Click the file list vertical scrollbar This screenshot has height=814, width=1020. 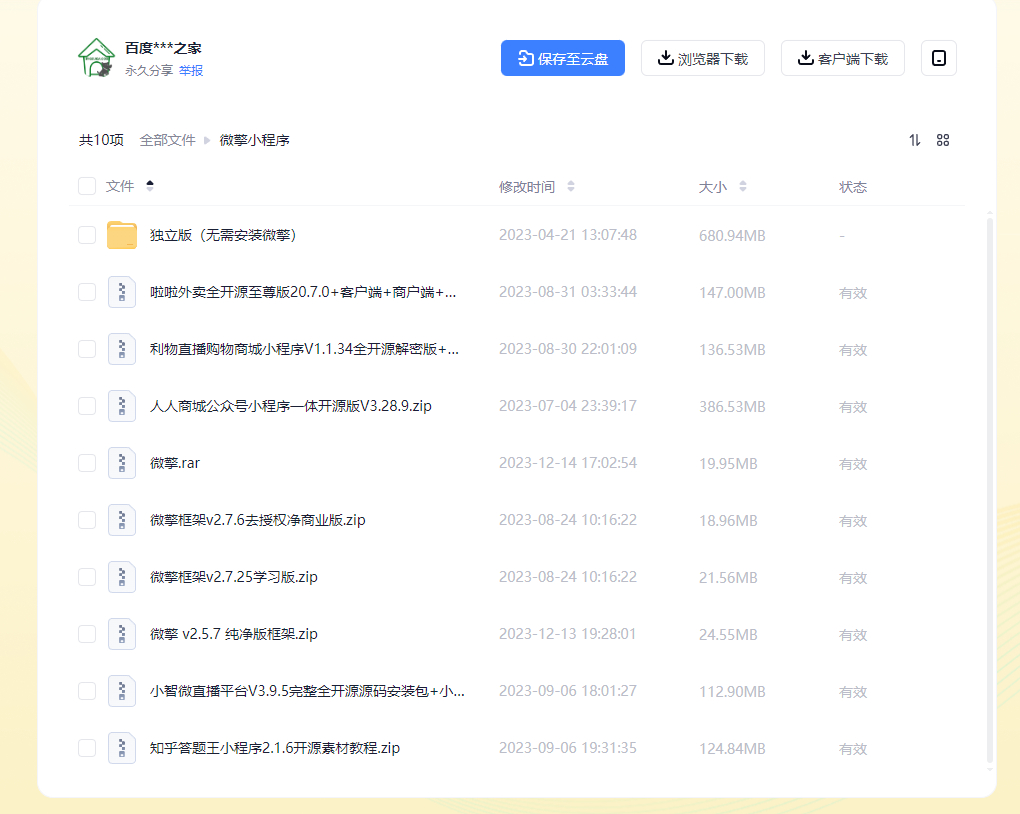990,489
